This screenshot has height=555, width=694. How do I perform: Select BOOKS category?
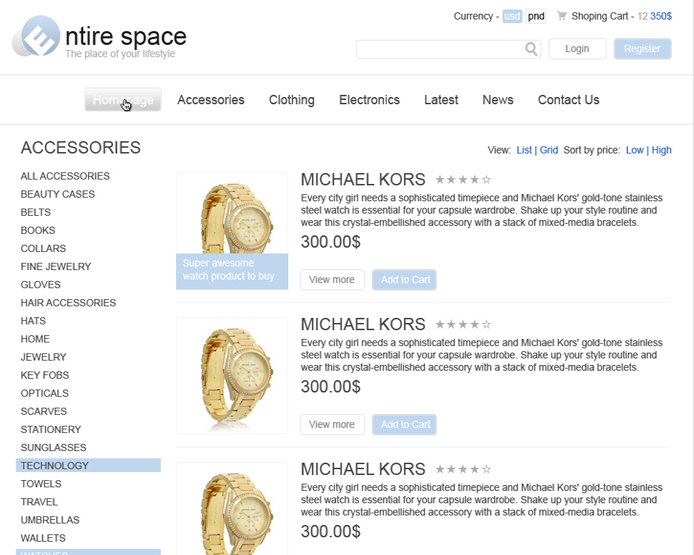pyautogui.click(x=38, y=231)
